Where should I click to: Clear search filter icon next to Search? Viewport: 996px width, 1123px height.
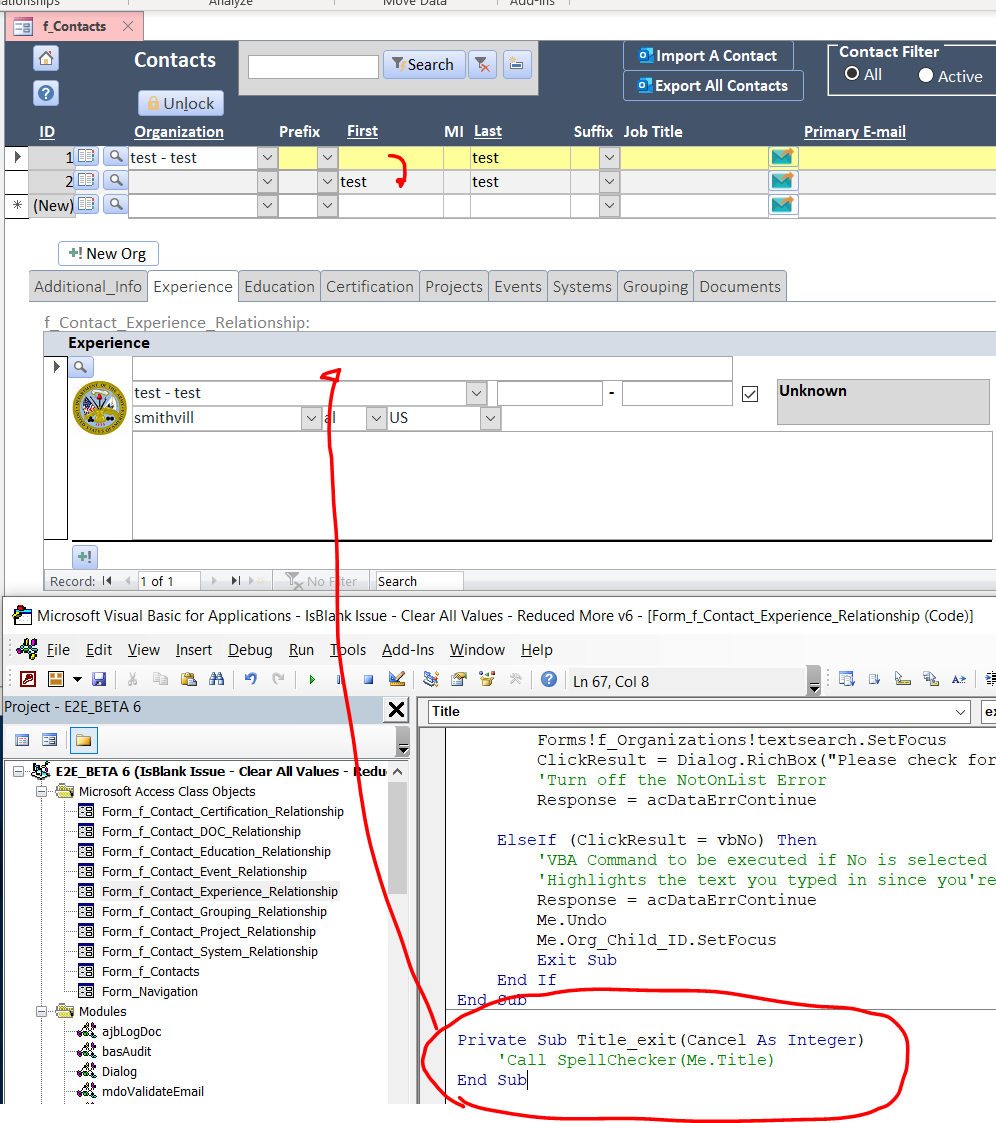[x=483, y=65]
